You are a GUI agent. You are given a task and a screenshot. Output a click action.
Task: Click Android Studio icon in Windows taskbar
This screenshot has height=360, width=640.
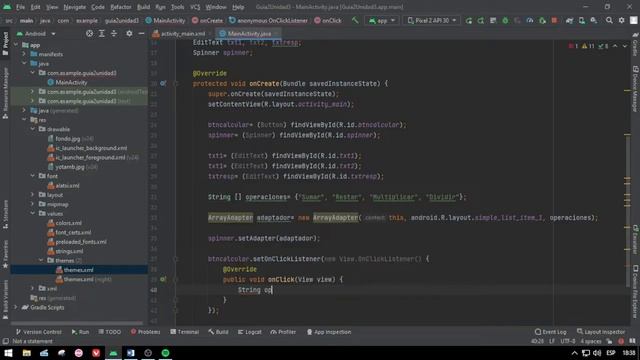click(113, 353)
